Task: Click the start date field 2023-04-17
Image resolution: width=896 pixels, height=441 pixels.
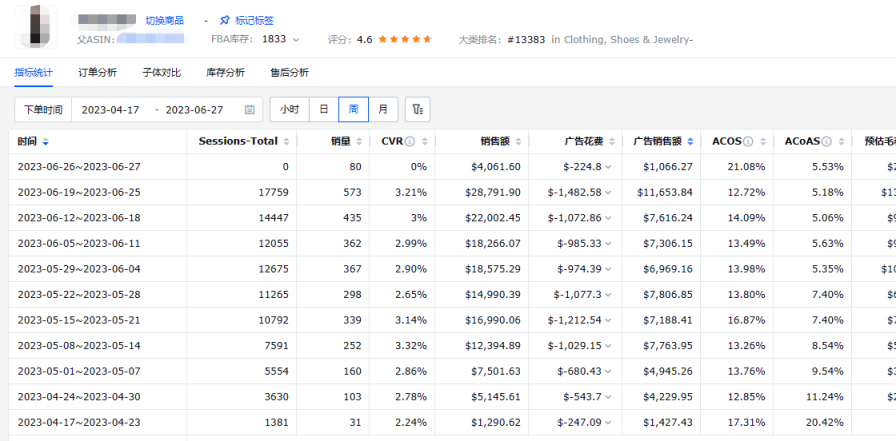Action: (110, 109)
